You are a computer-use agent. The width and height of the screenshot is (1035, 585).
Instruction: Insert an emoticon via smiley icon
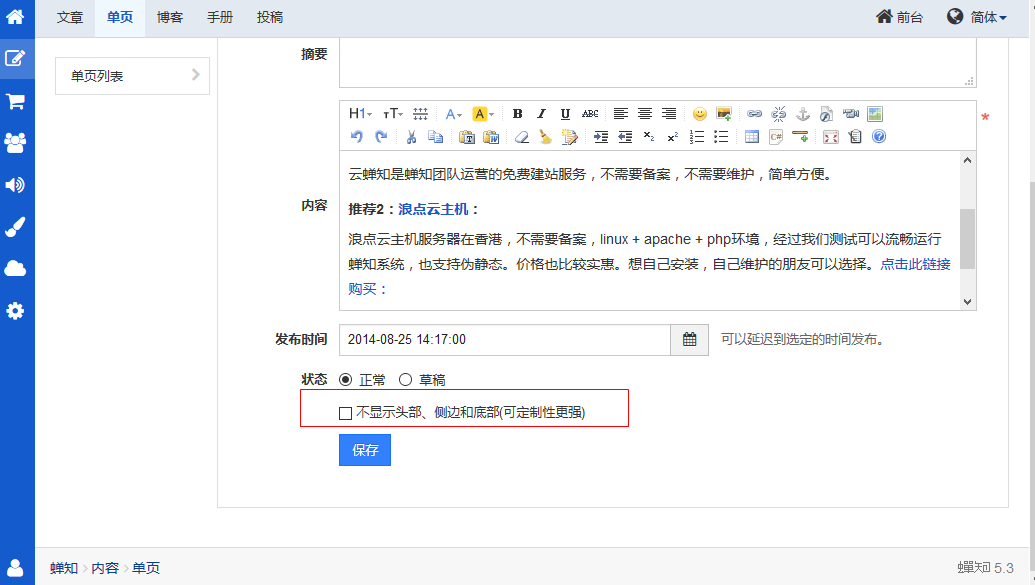(700, 114)
